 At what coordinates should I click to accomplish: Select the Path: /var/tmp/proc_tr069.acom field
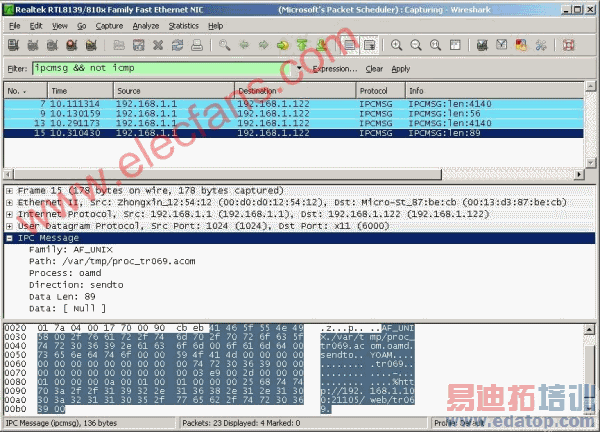click(x=112, y=261)
